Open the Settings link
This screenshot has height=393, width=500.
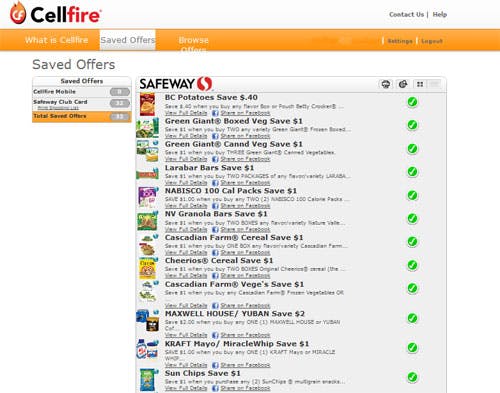coord(400,41)
